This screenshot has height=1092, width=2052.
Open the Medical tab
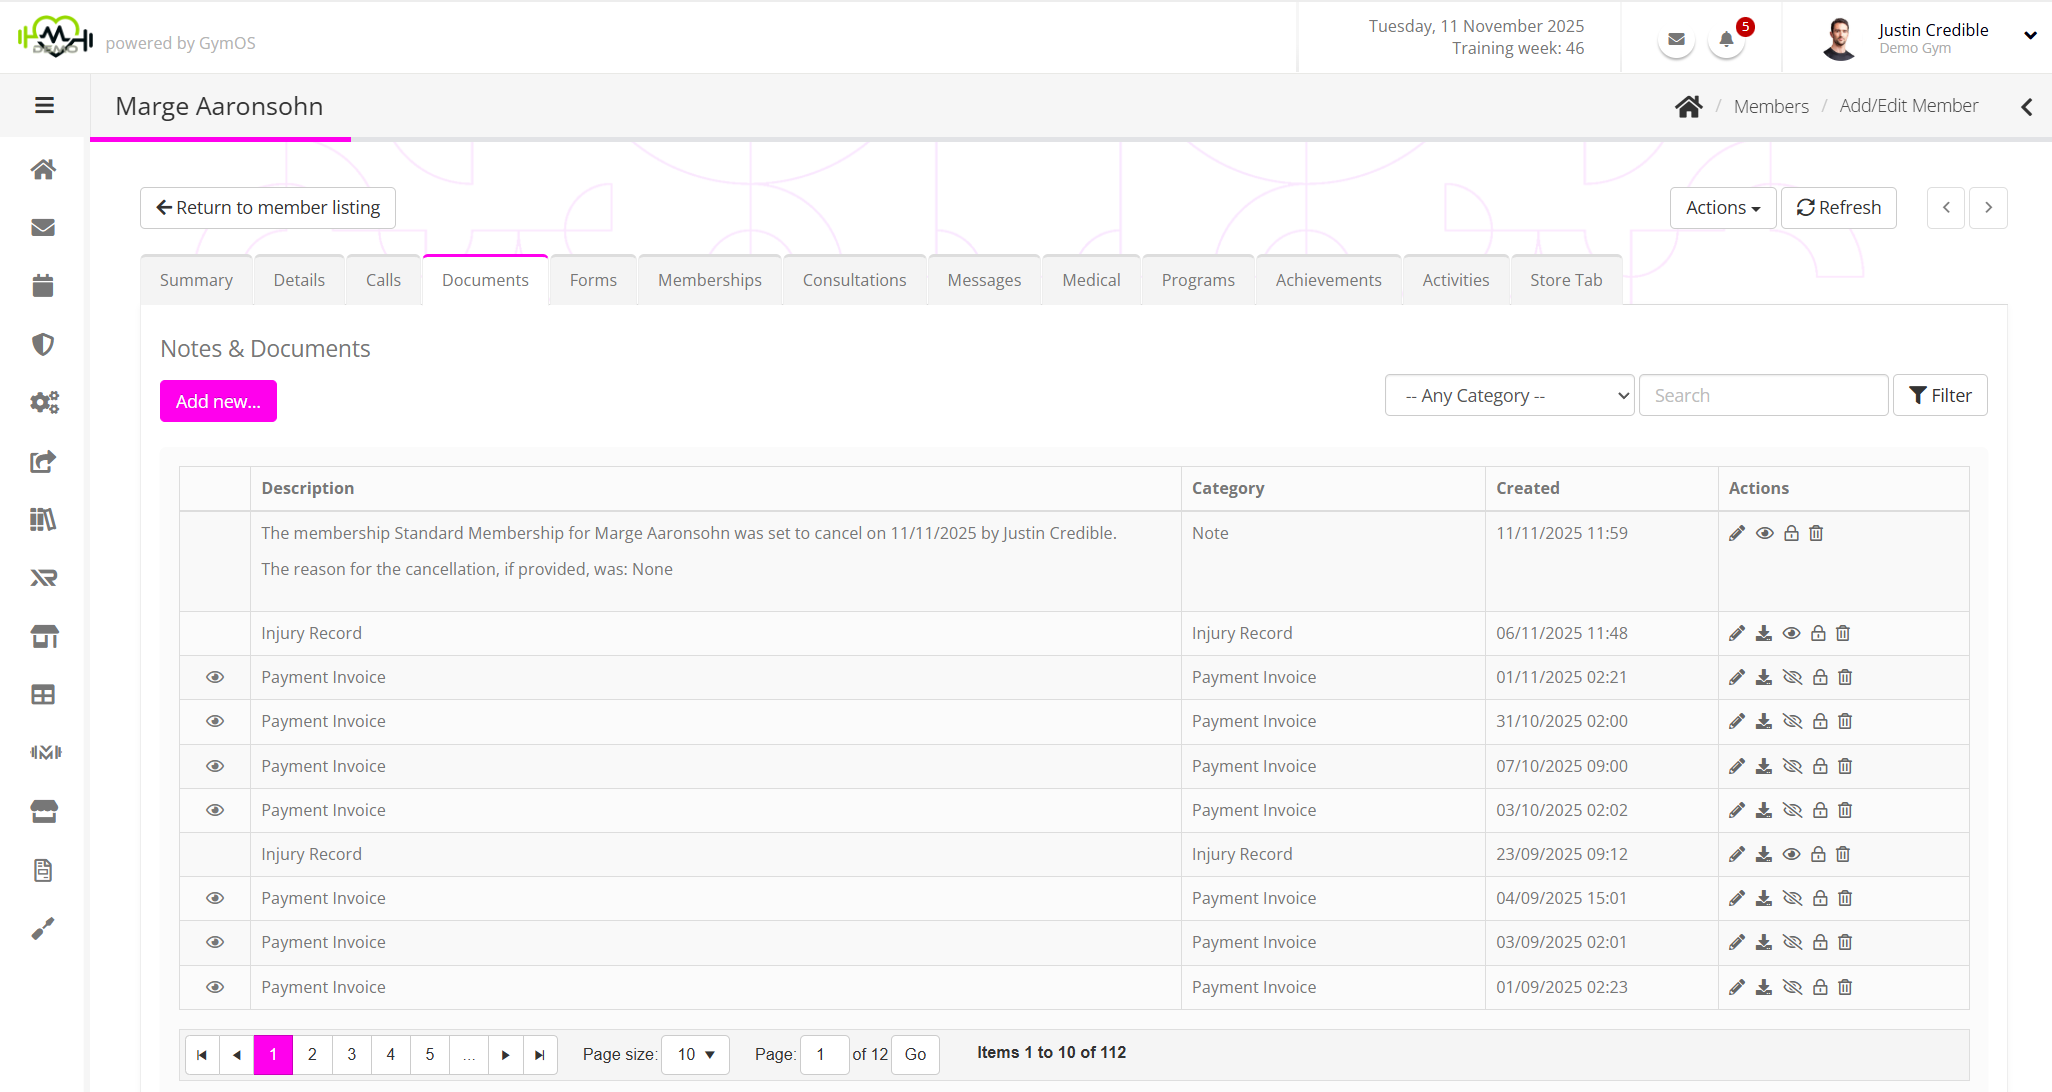point(1091,281)
